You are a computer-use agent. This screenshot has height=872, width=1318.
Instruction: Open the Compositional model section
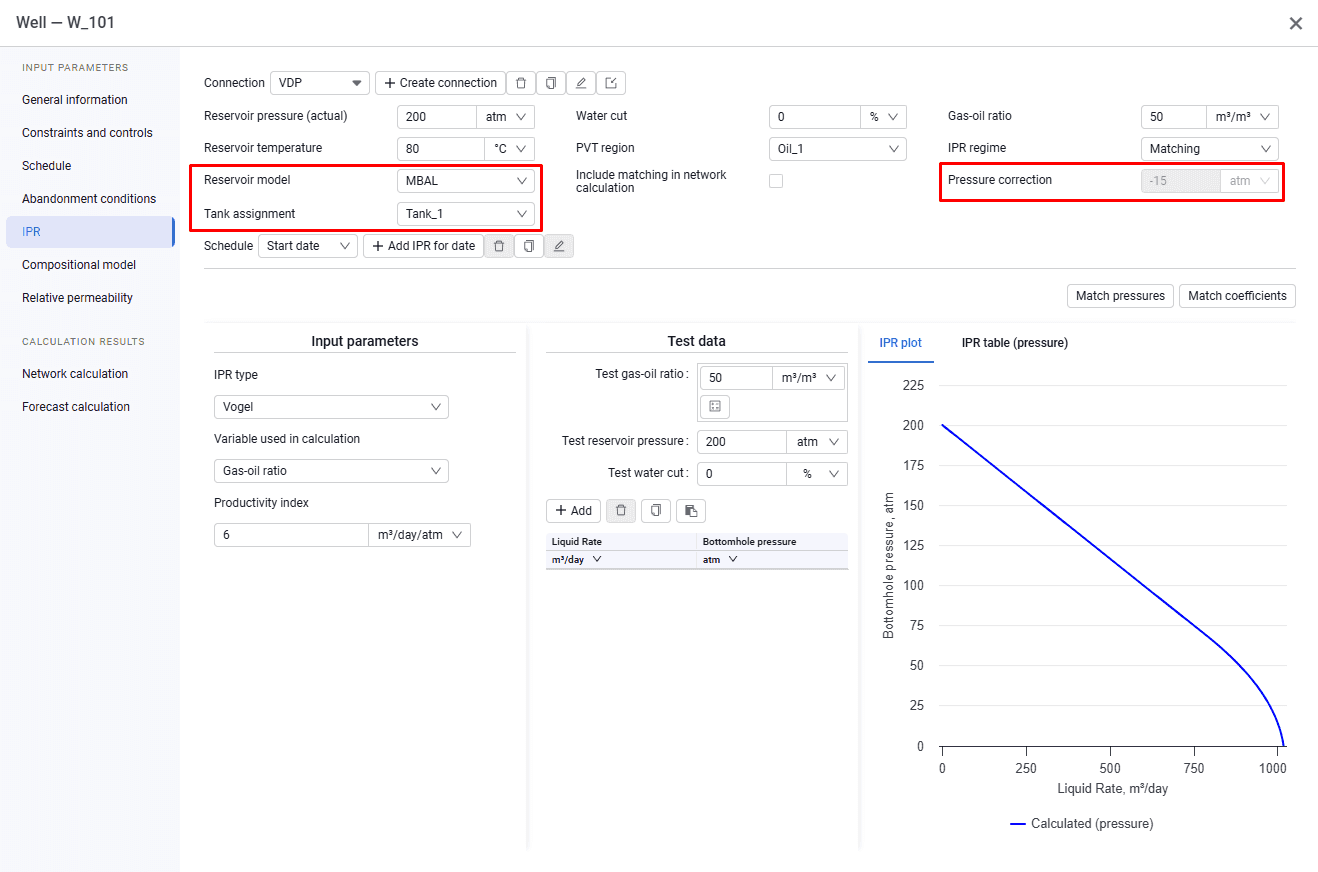pyautogui.click(x=79, y=265)
